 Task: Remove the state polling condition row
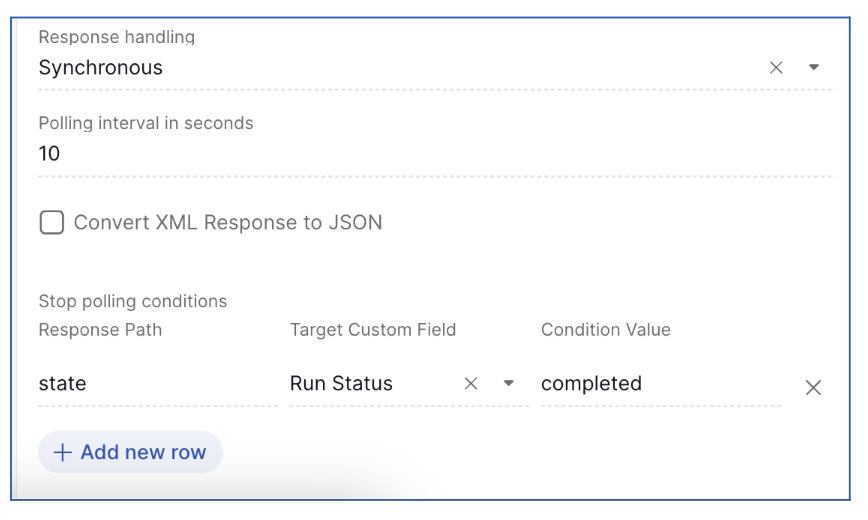point(813,388)
